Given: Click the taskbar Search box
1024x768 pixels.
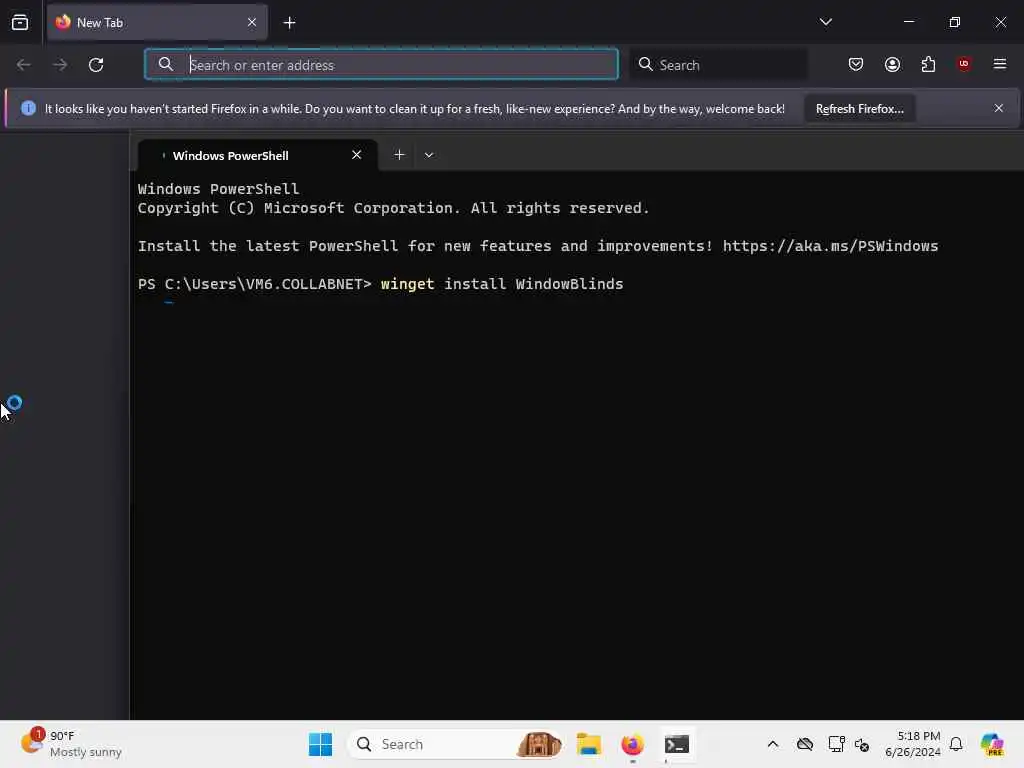Looking at the screenshot, I should (457, 744).
